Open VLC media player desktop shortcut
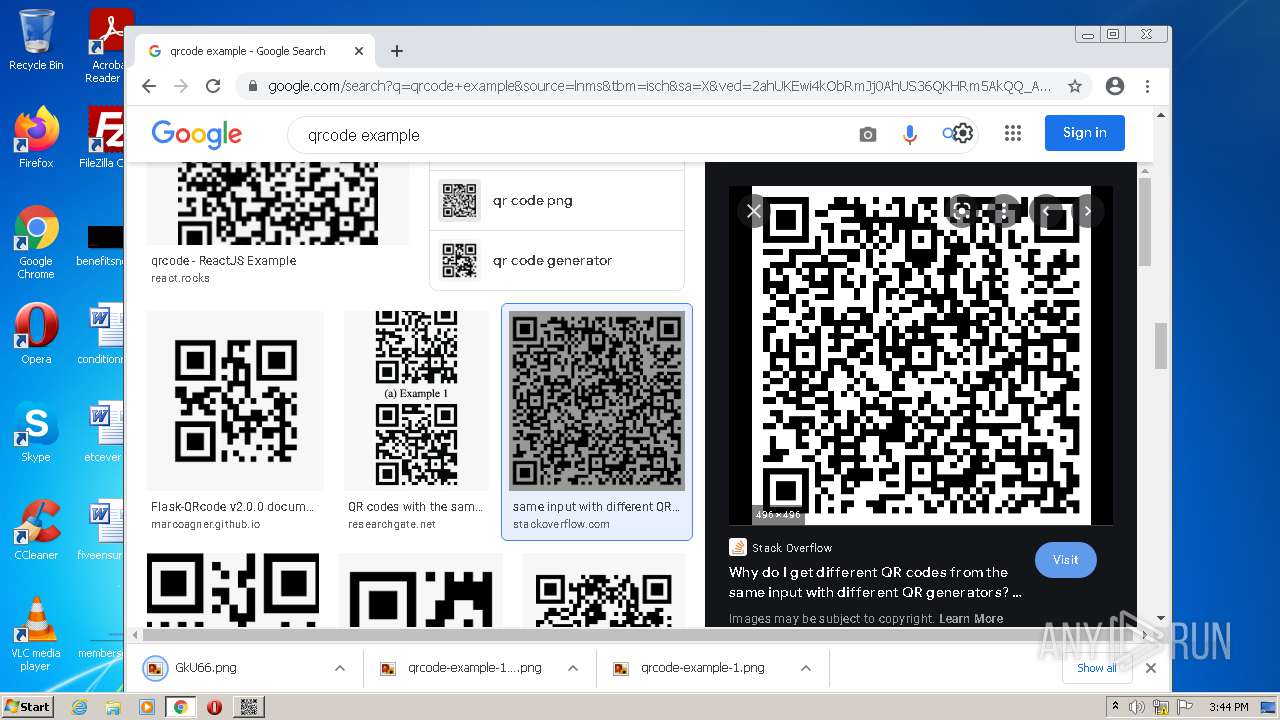The width and height of the screenshot is (1280, 720). (36, 634)
